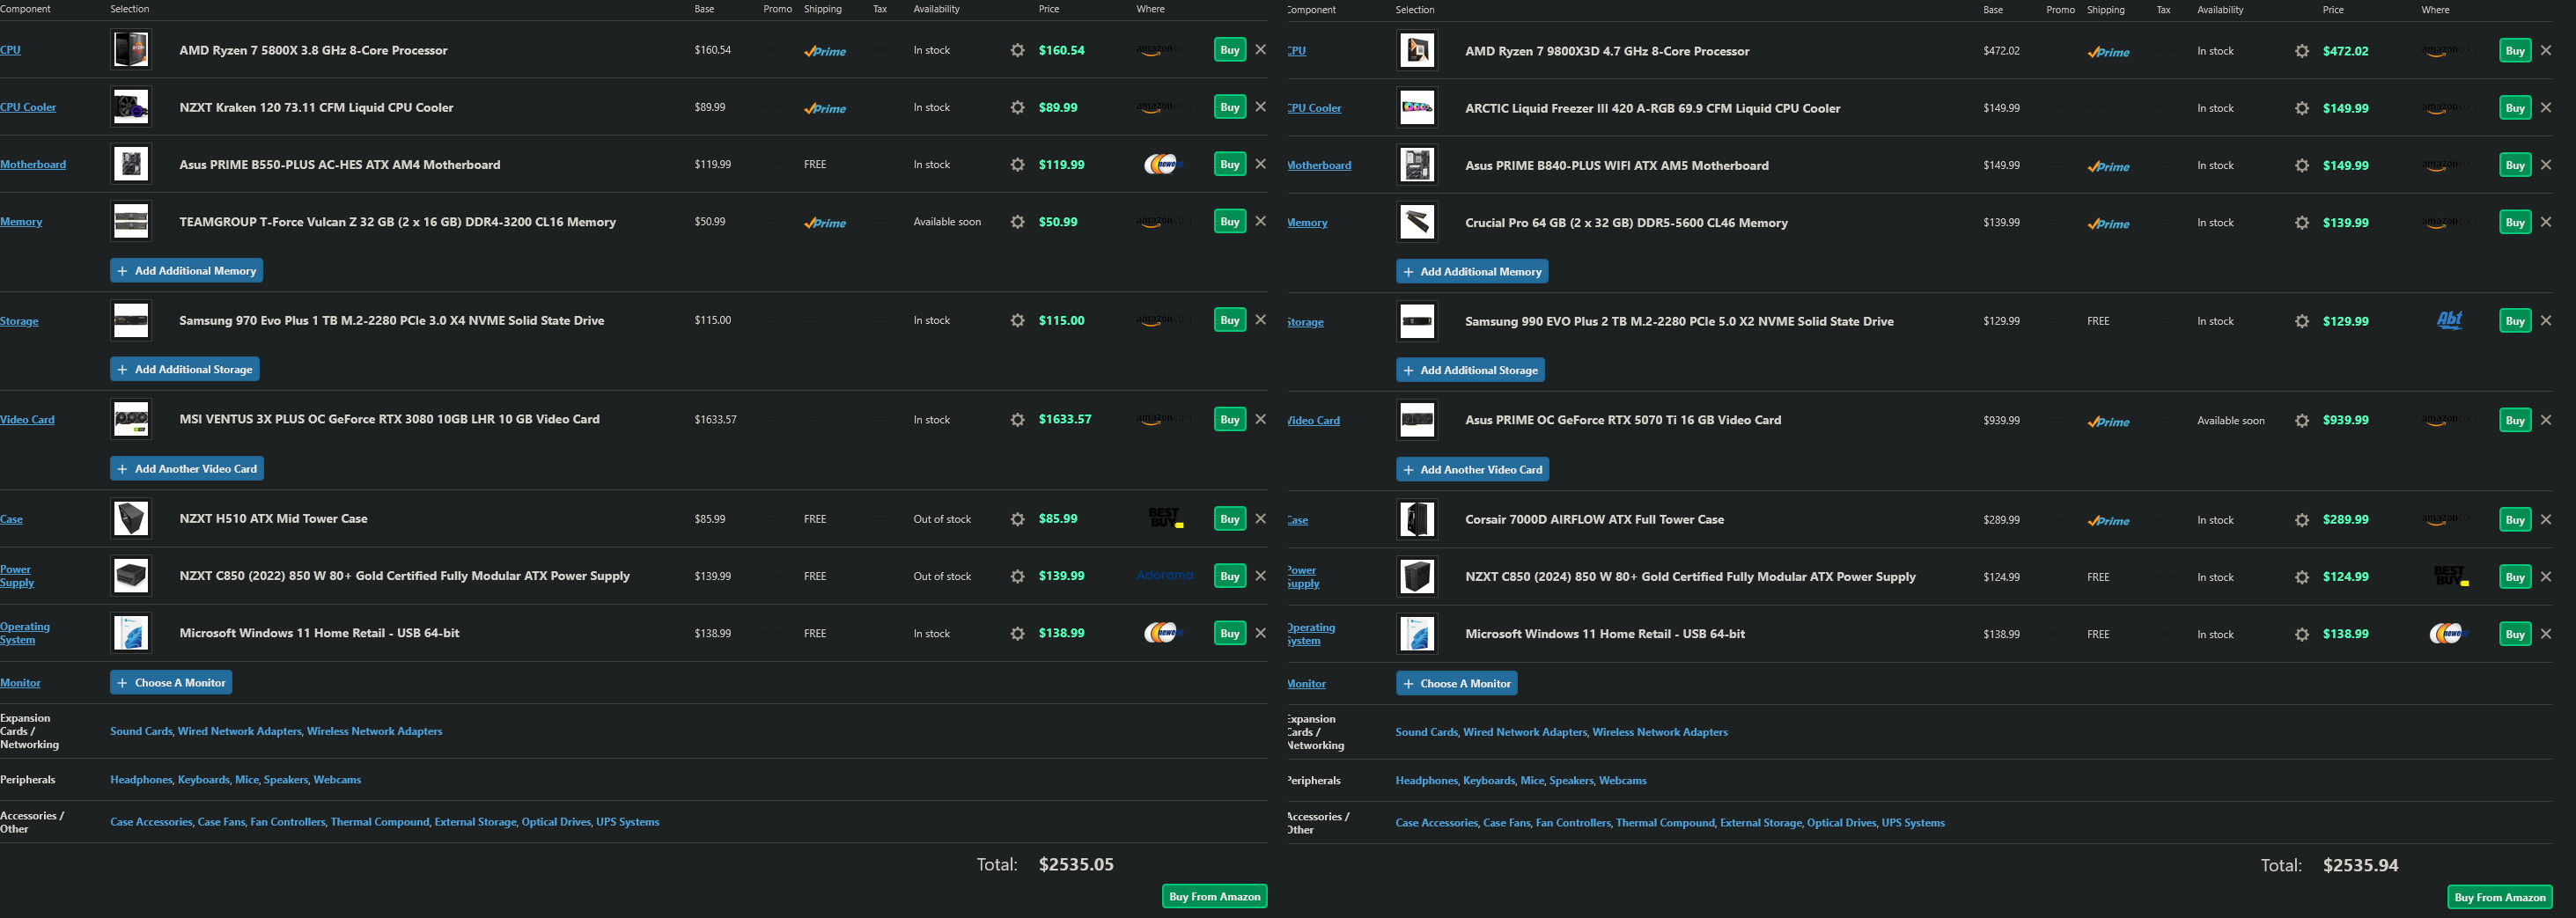
Task: Open the Headphones link in left list
Action: point(141,779)
